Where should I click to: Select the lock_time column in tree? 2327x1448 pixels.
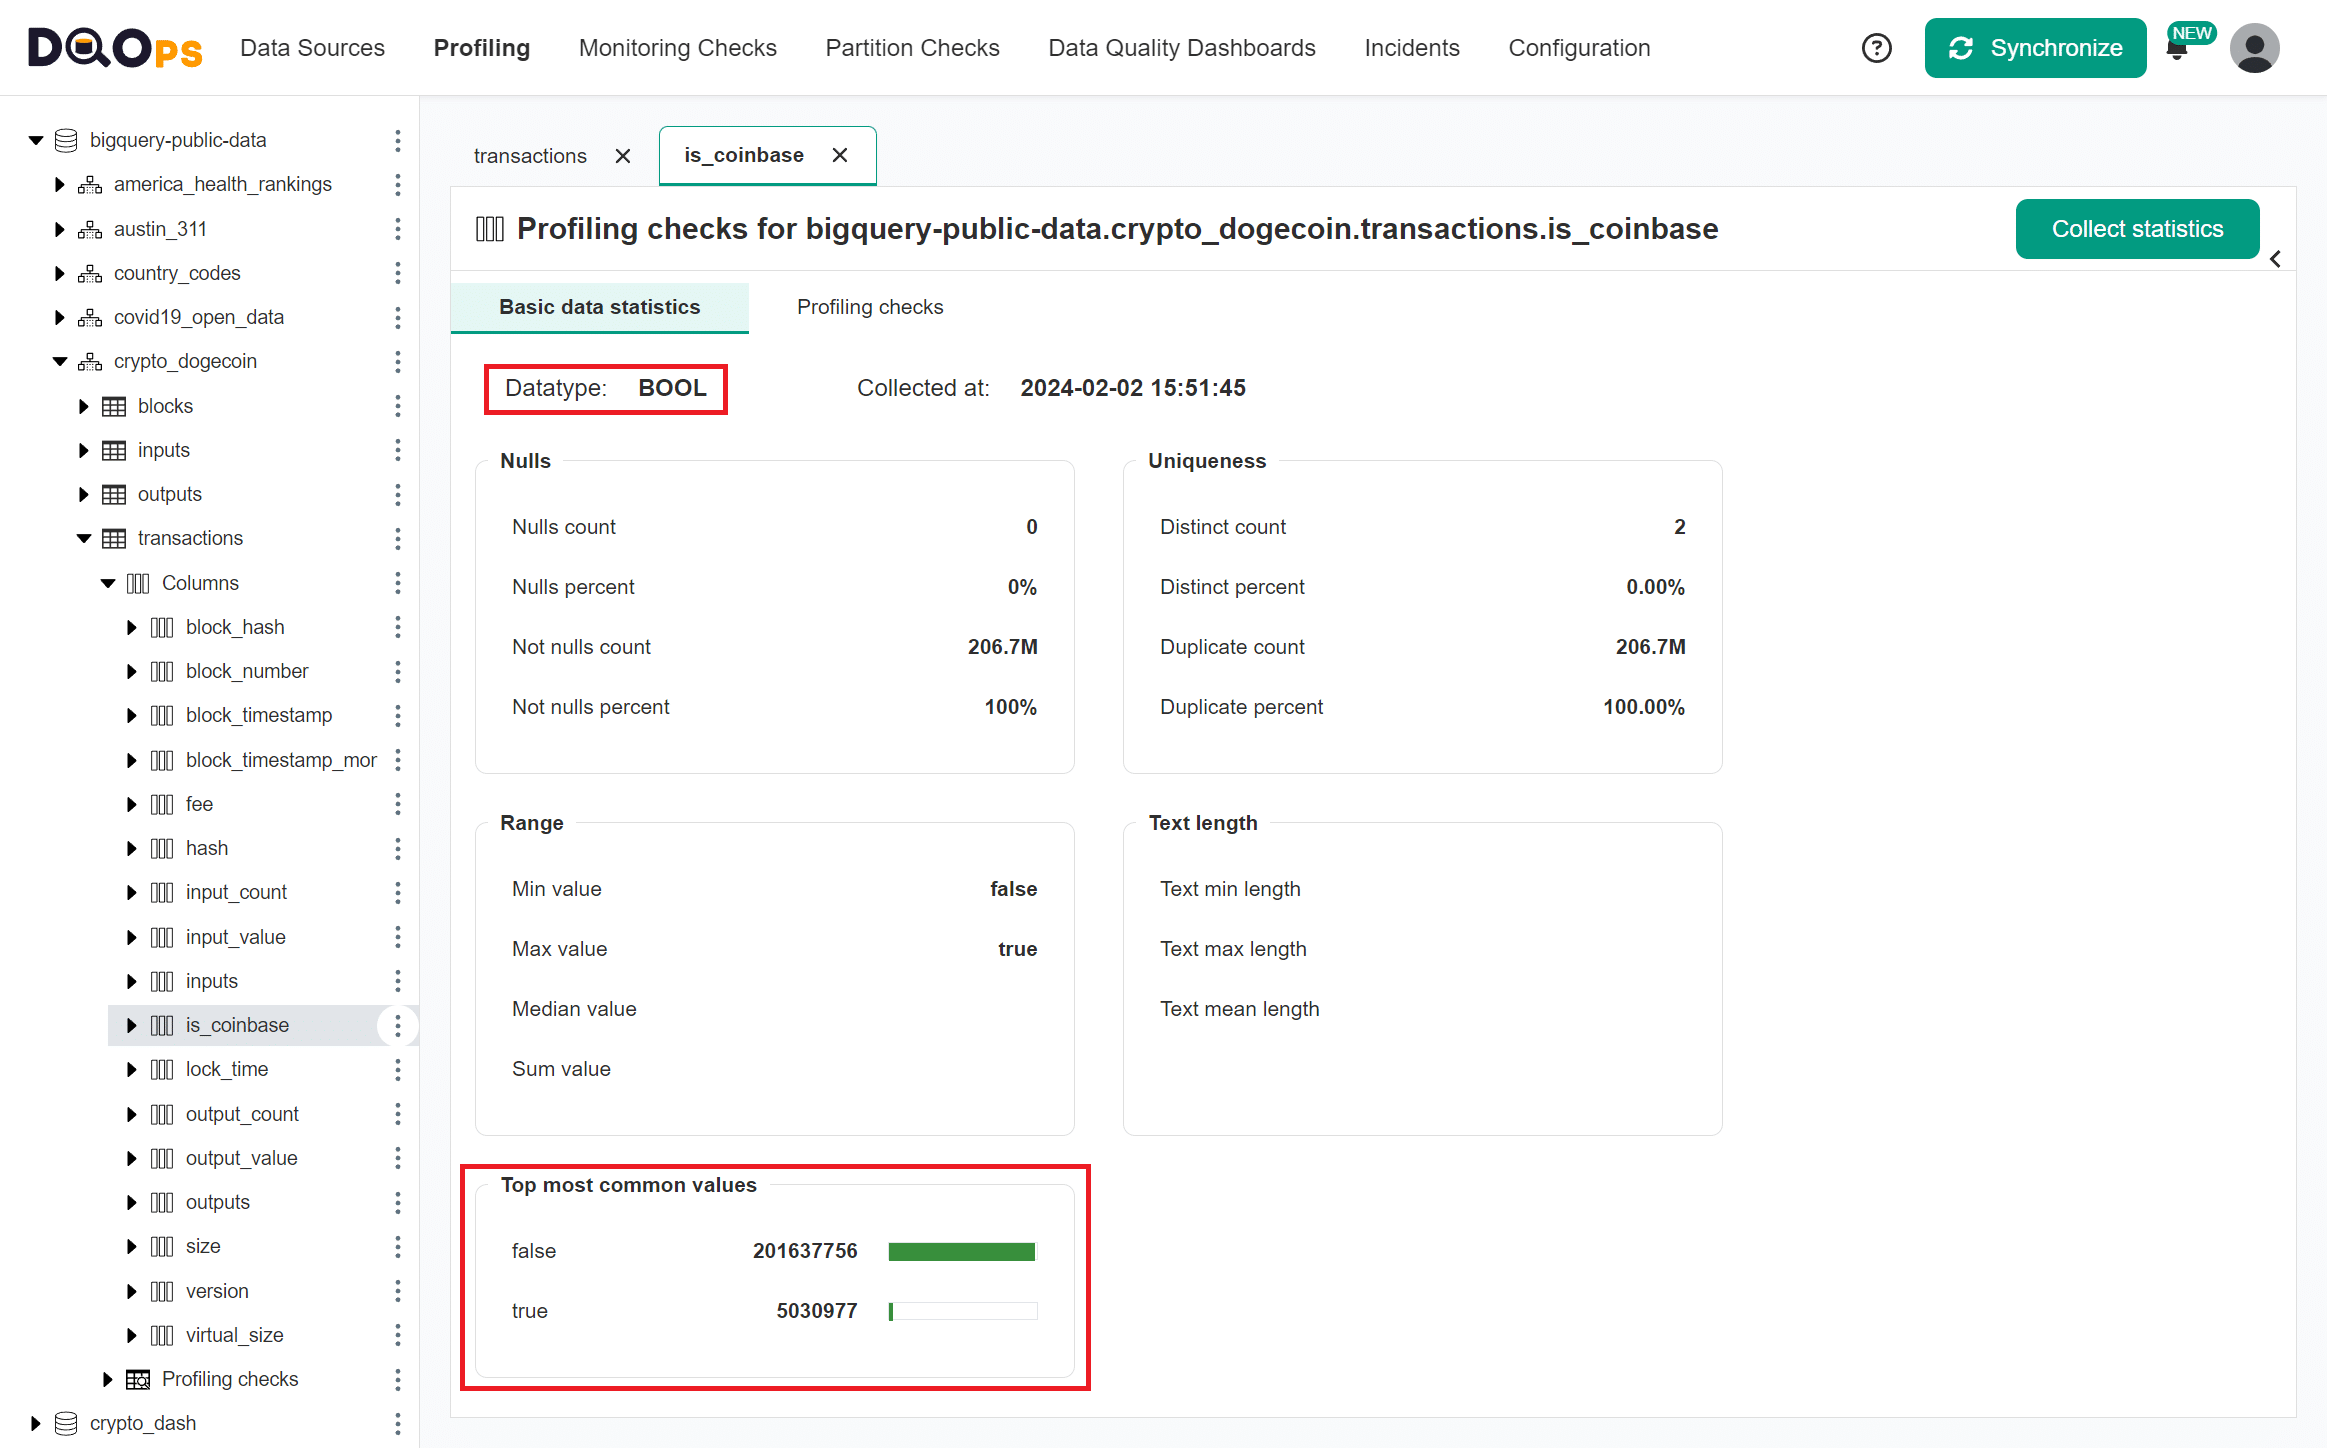[227, 1069]
